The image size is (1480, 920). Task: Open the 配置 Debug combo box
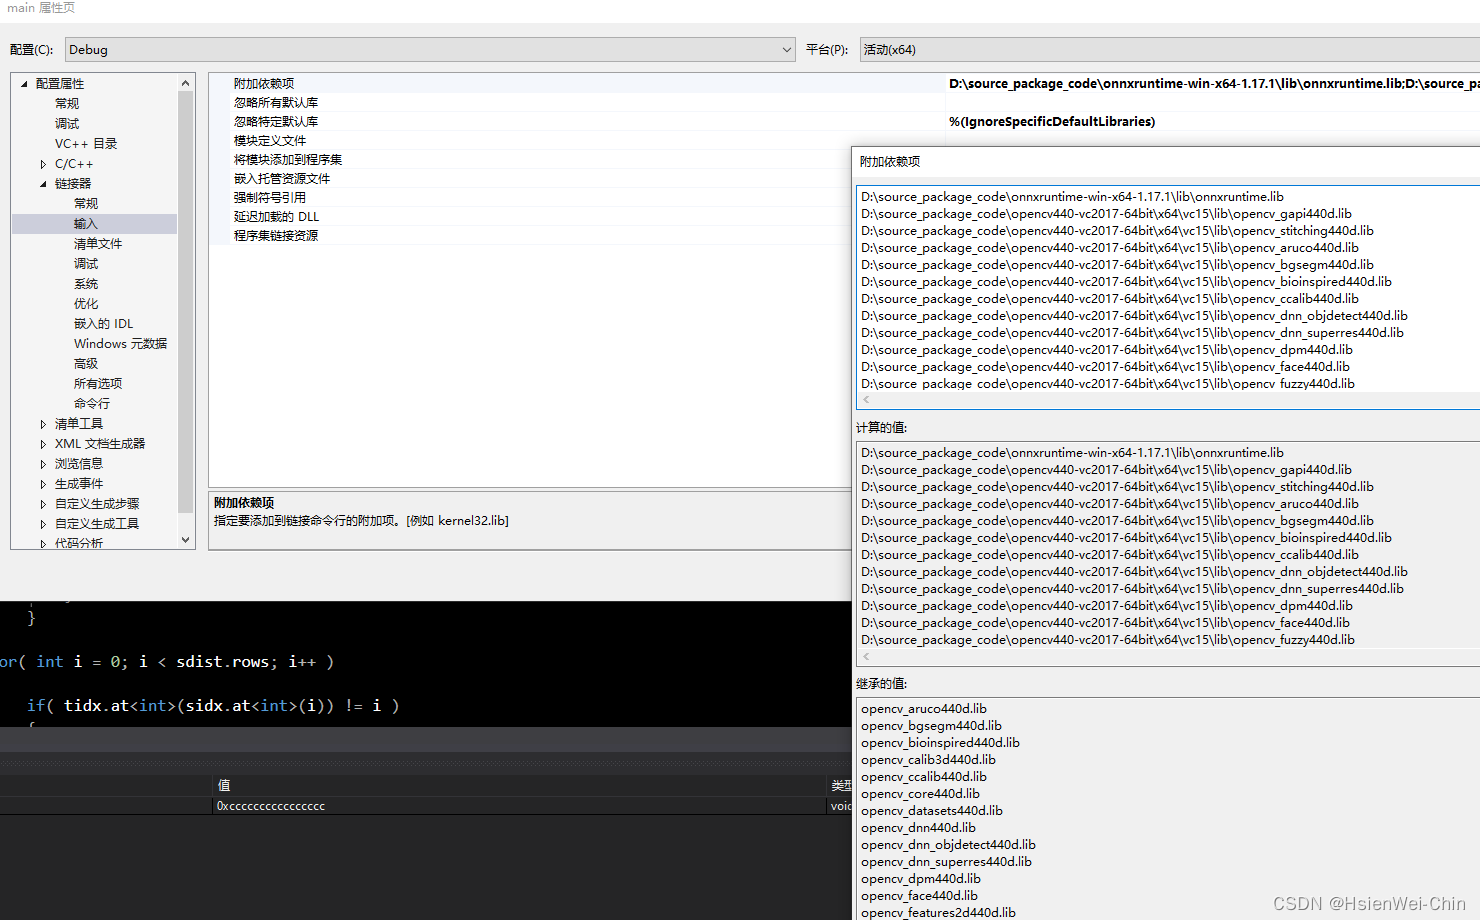tap(430, 49)
